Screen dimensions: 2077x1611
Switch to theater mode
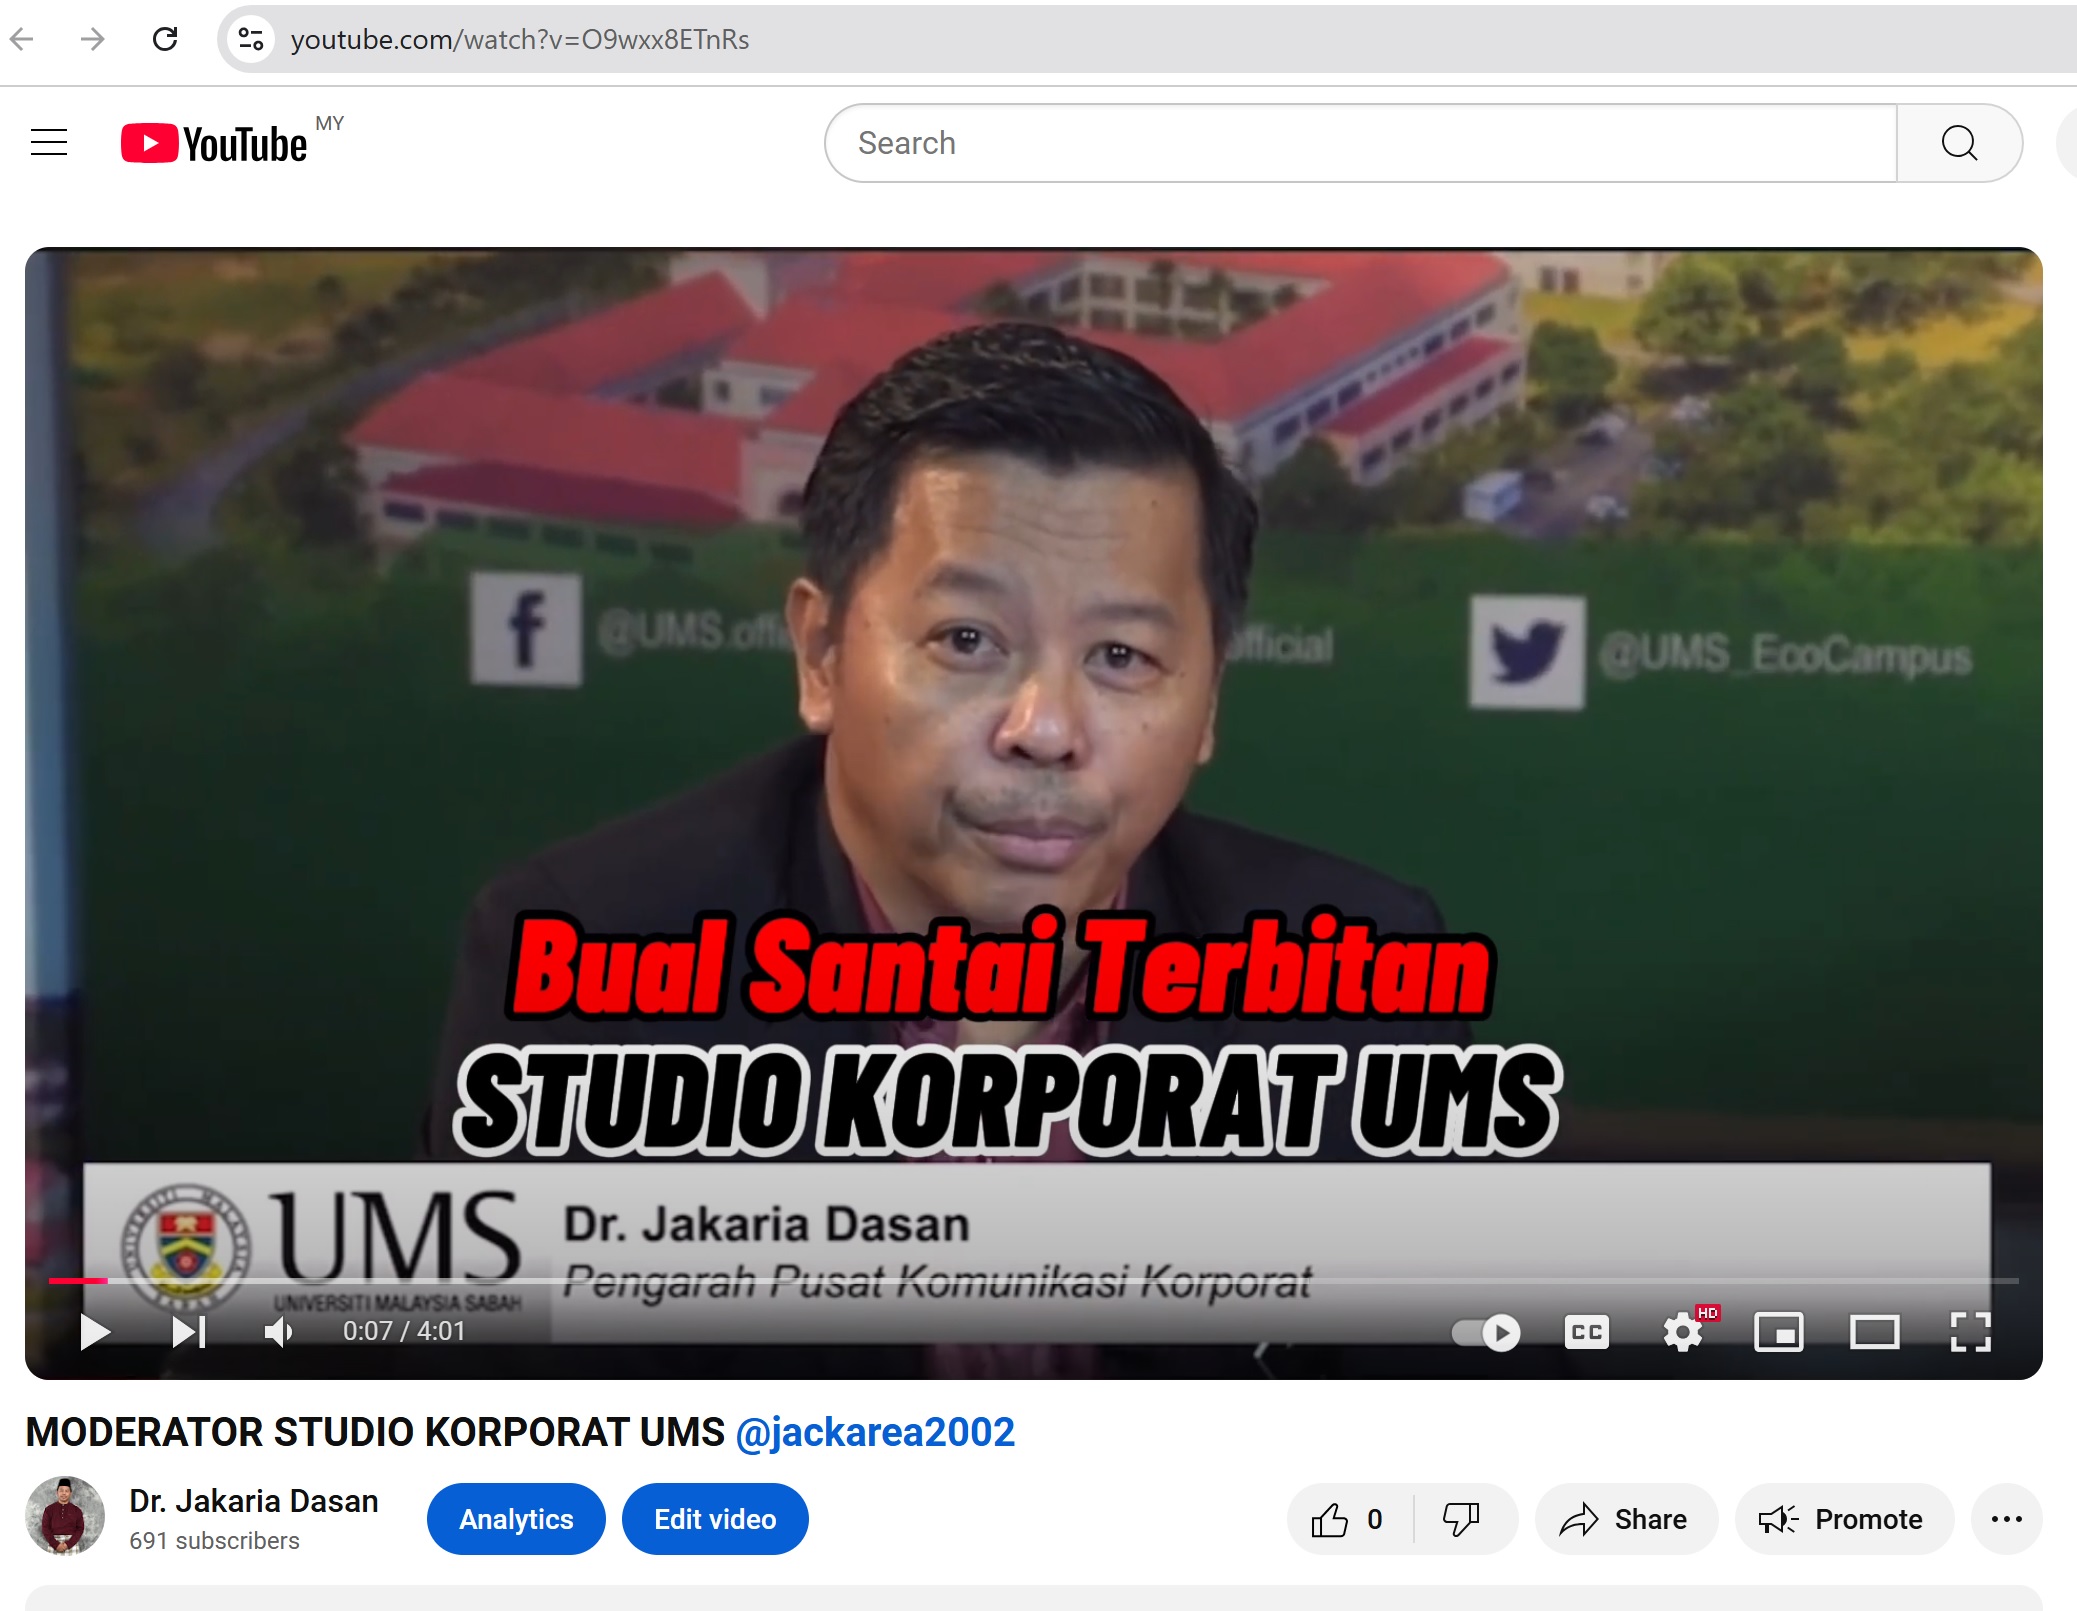(1875, 1332)
